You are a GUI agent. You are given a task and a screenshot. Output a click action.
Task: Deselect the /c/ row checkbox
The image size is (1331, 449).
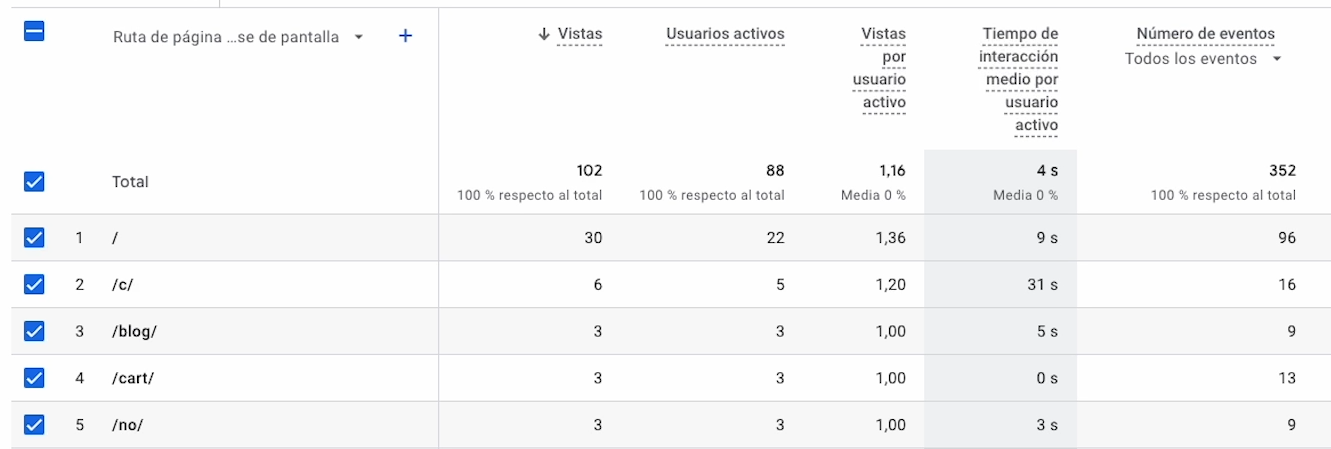(34, 284)
